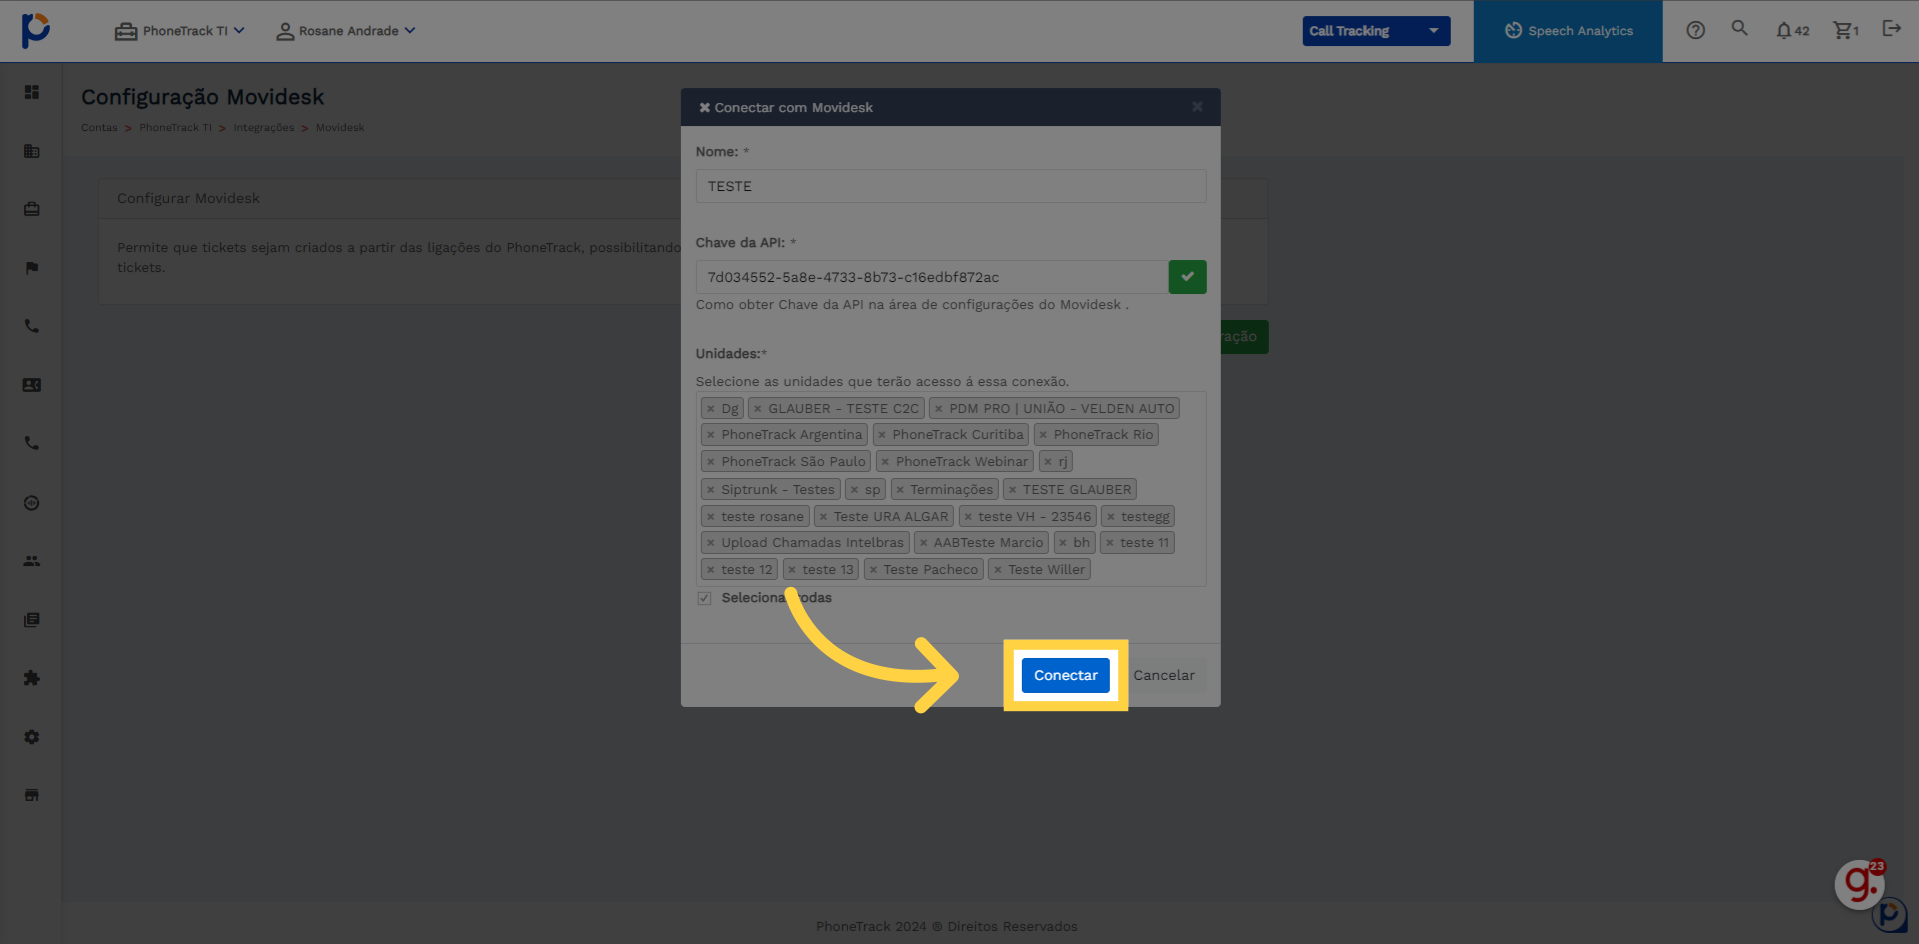Open the Call Tracking dropdown
This screenshot has height=944, width=1919.
click(x=1376, y=31)
